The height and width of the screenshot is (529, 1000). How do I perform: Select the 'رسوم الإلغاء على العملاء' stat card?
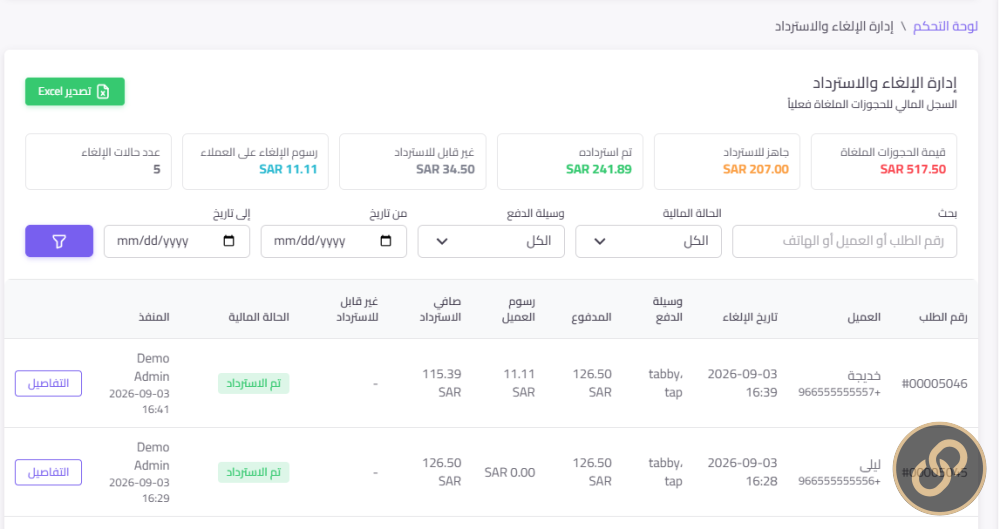point(256,161)
